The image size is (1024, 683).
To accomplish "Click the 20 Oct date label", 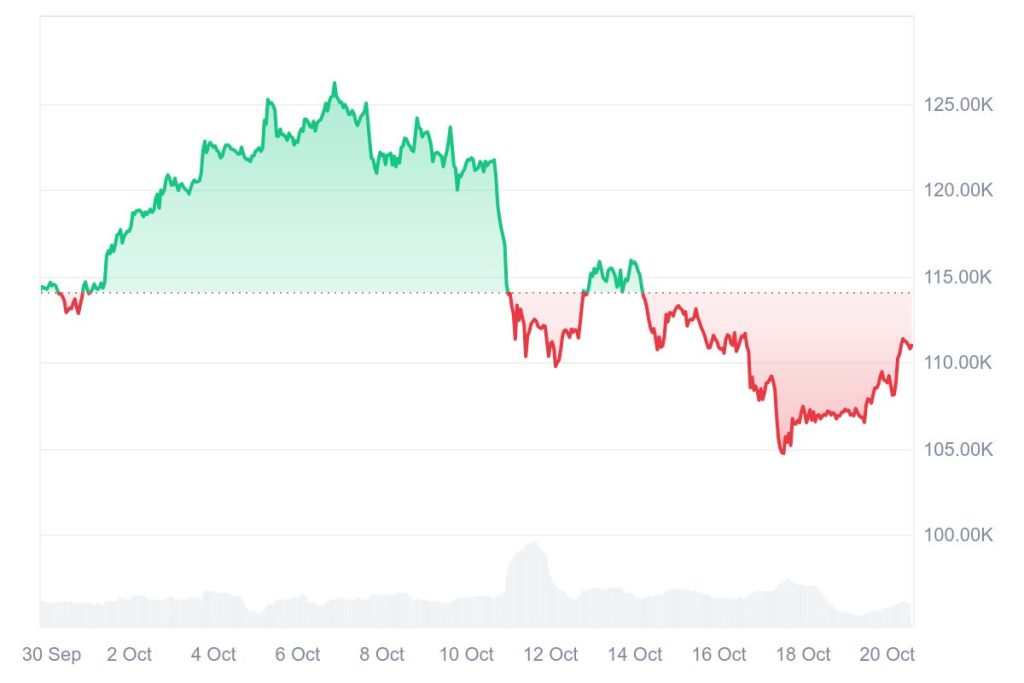I will coord(887,655).
